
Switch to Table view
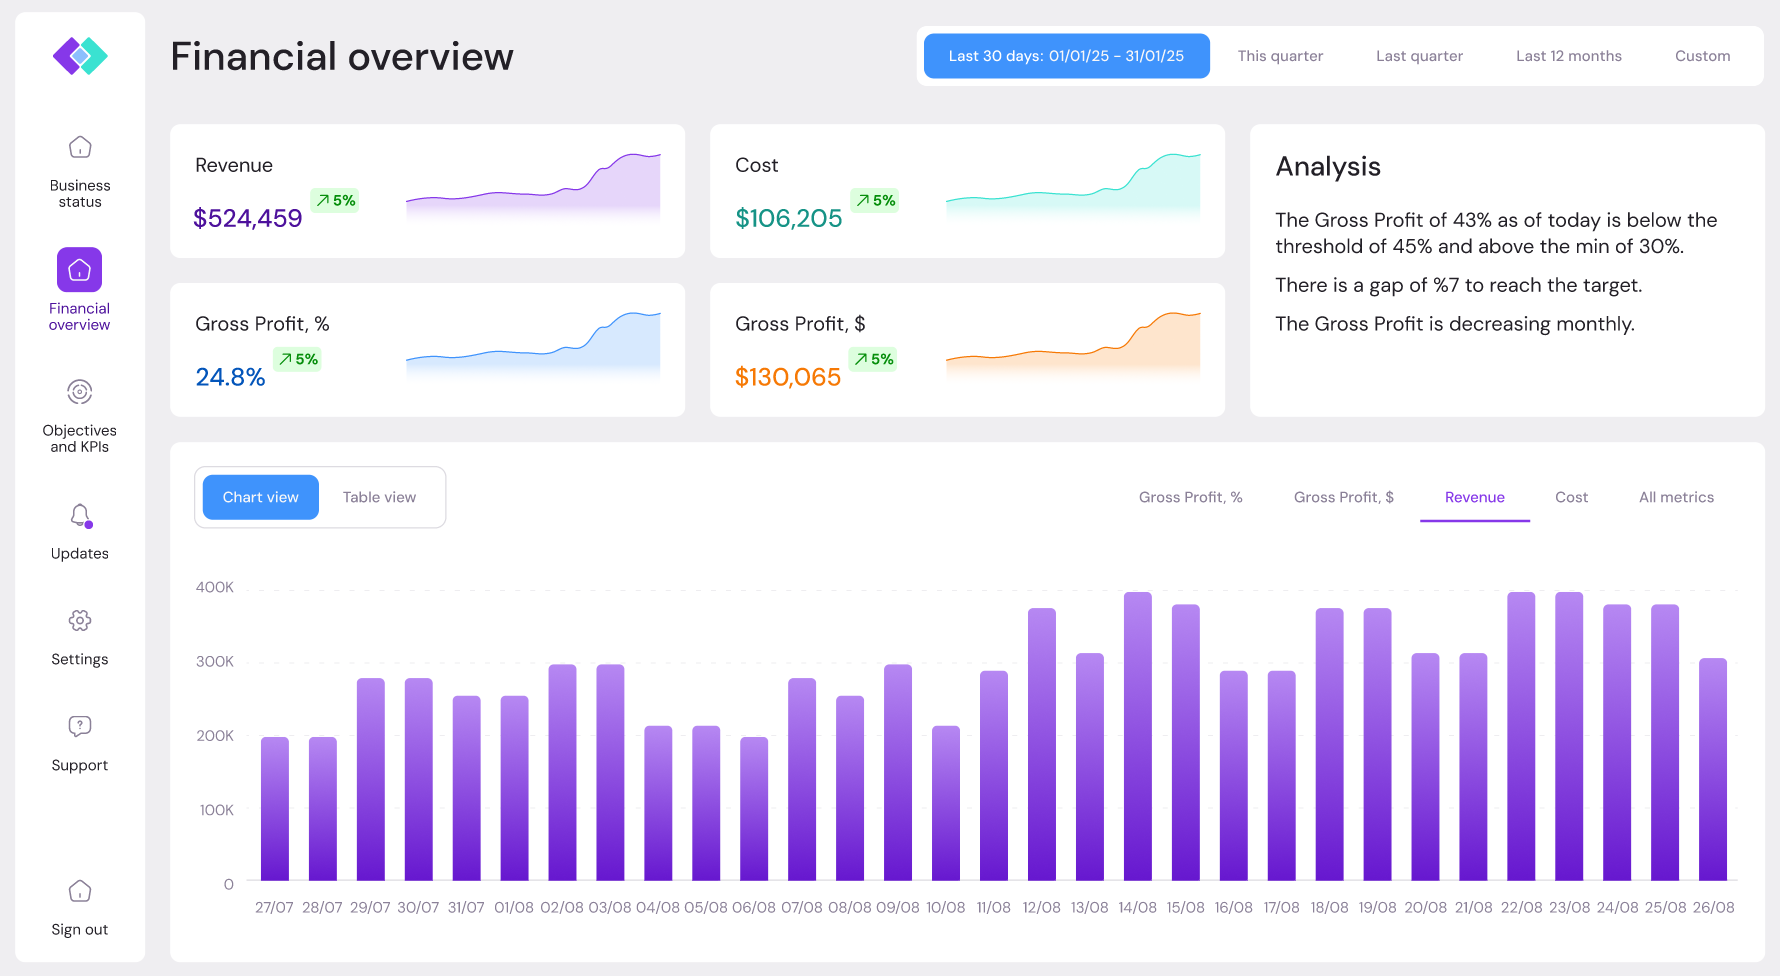[379, 497]
